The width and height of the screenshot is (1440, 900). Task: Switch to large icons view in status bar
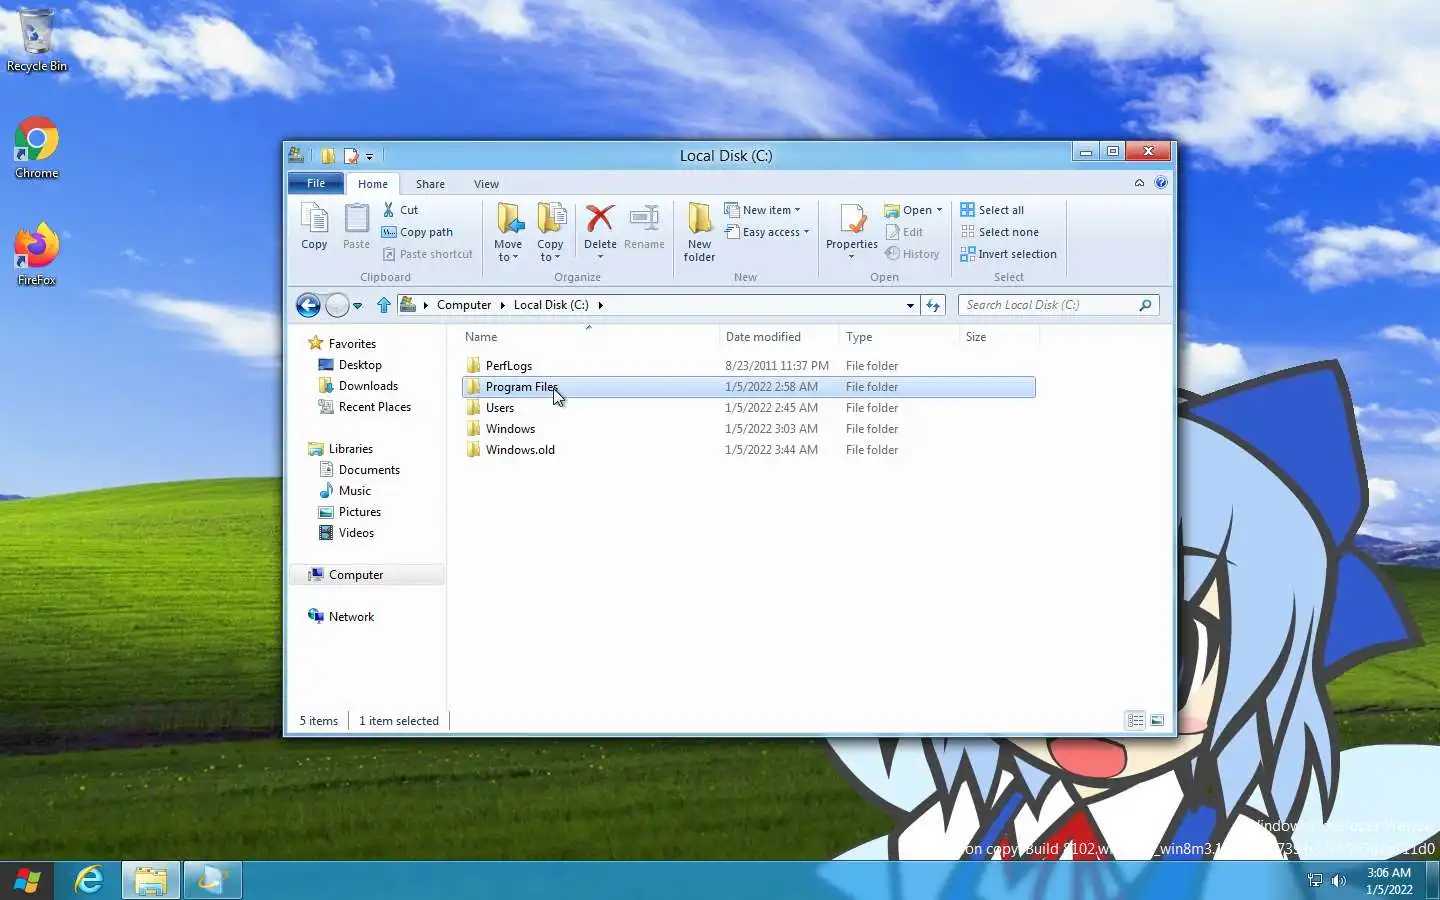[x=1157, y=720]
